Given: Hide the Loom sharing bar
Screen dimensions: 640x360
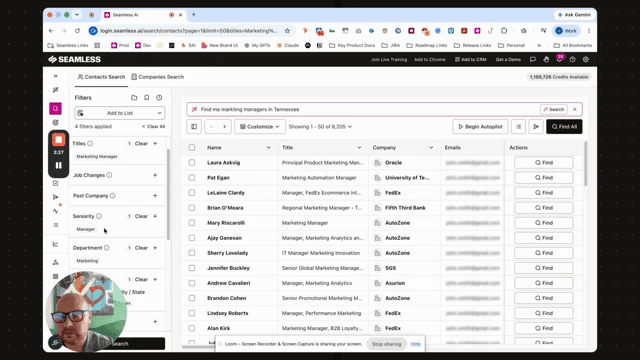Looking at the screenshot, I should (416, 344).
